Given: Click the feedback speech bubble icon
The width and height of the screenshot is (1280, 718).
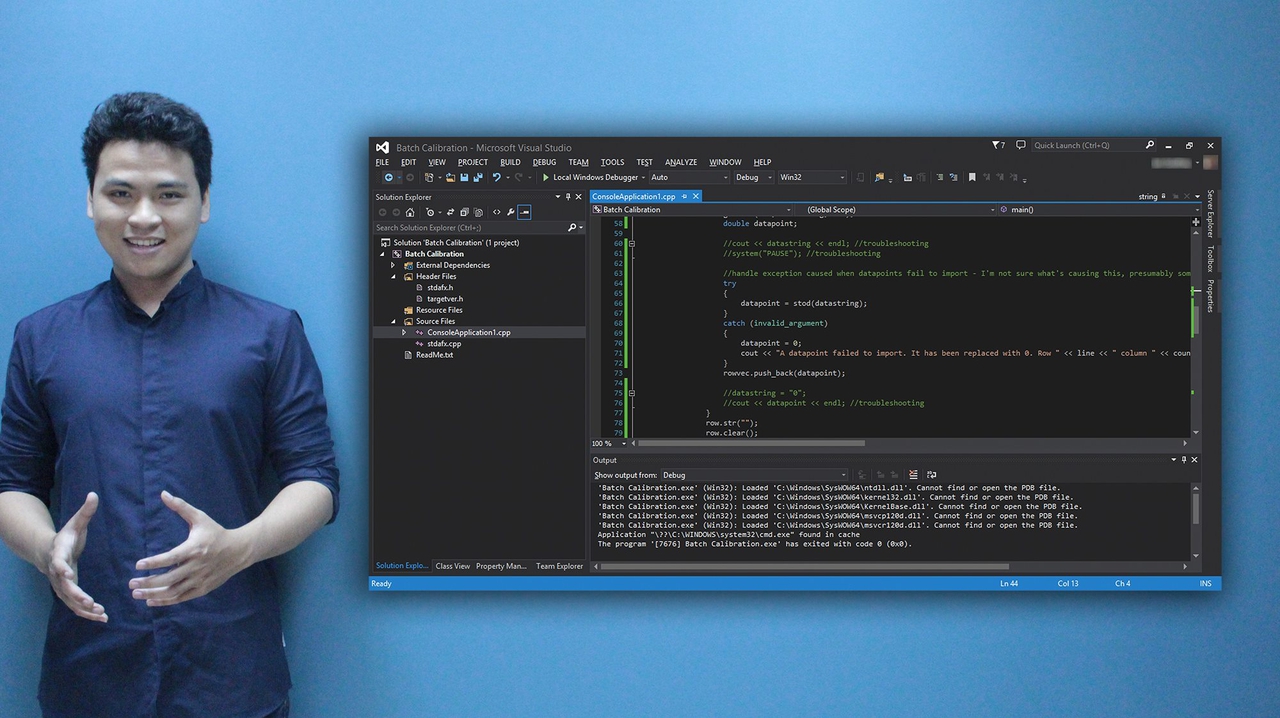Looking at the screenshot, I should click(x=1021, y=145).
